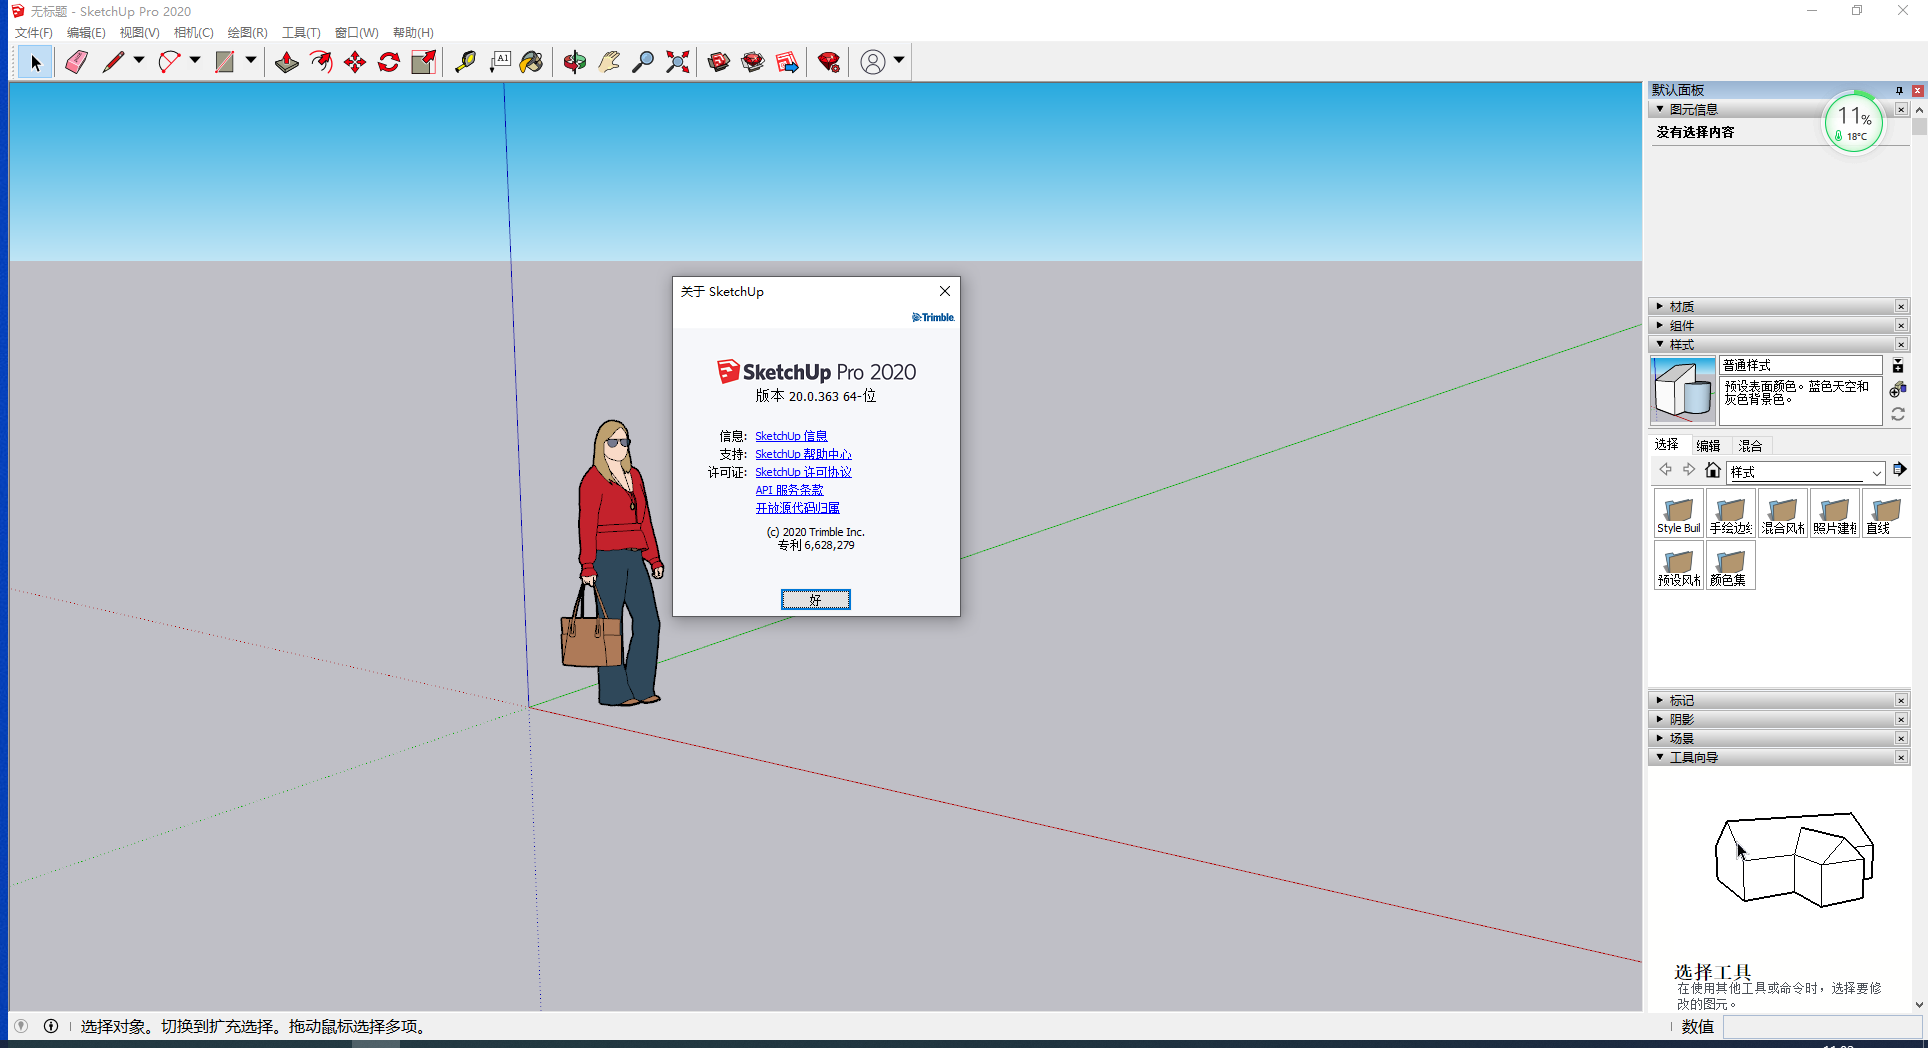Screen dimensions: 1928x1048
Task: Activate the Paint Bucket tool
Action: pos(532,62)
